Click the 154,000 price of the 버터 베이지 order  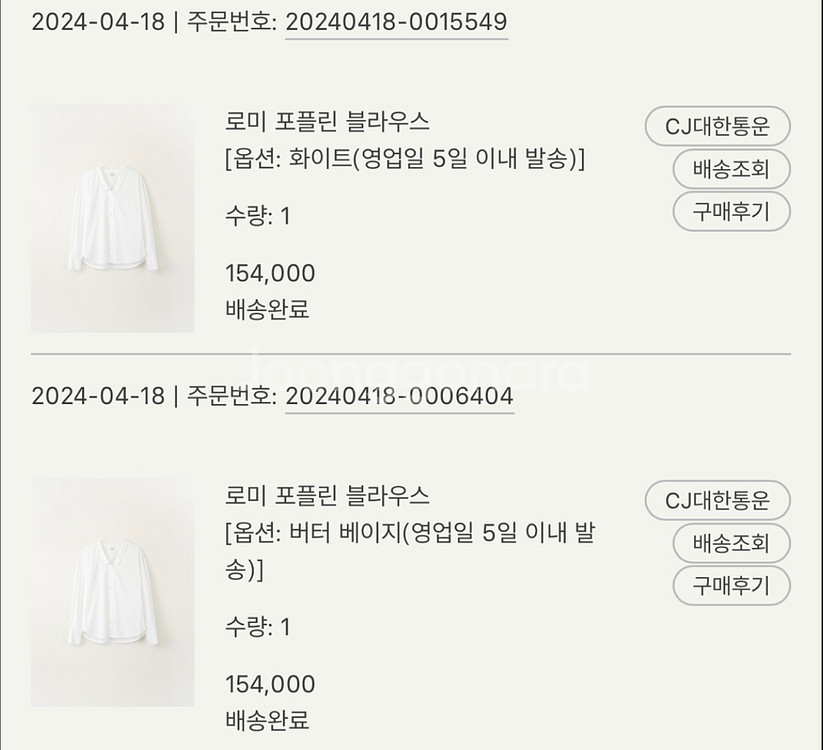[x=270, y=685]
